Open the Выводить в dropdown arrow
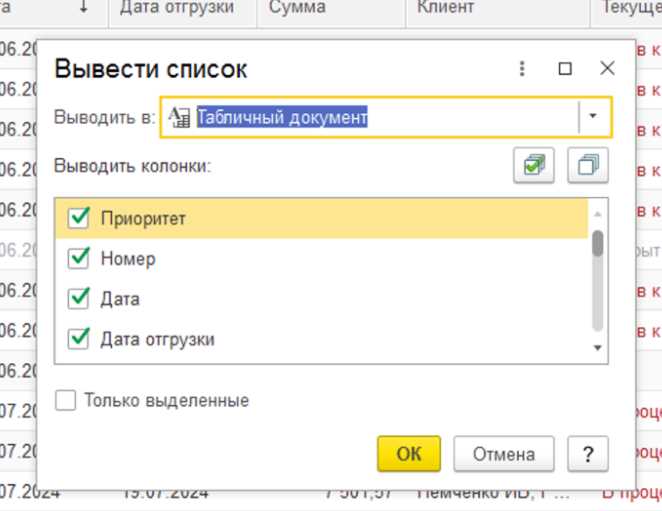Viewport: 662px width, 511px height. 593,116
